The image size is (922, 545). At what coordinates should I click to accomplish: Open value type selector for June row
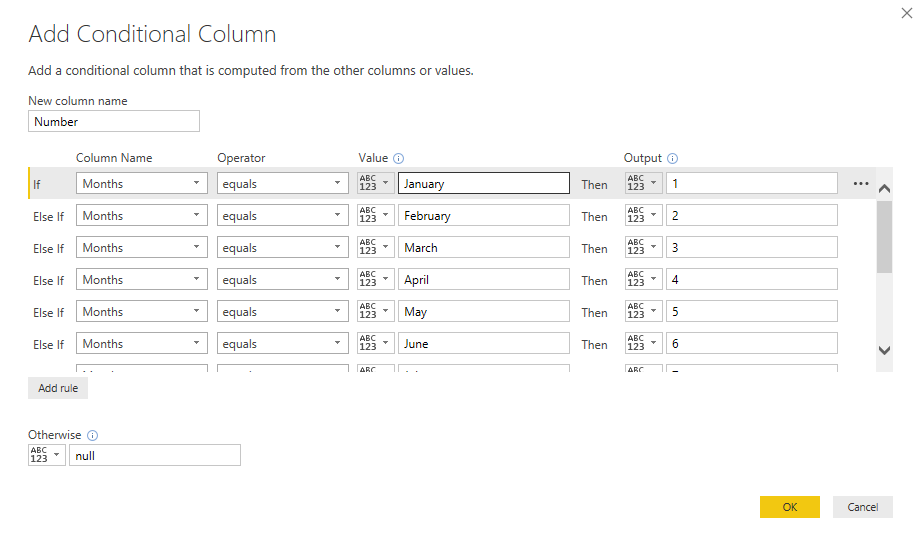[x=376, y=343]
